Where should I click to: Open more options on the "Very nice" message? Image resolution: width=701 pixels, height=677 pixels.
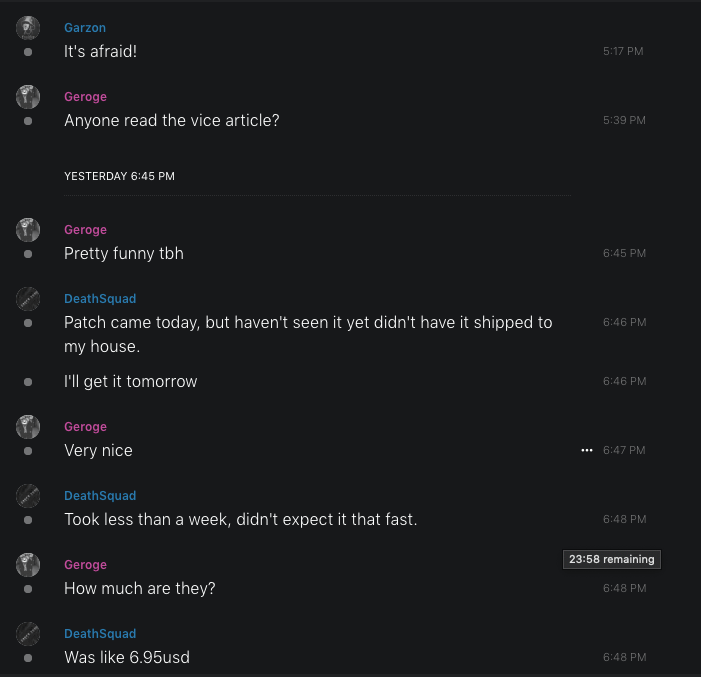(587, 450)
